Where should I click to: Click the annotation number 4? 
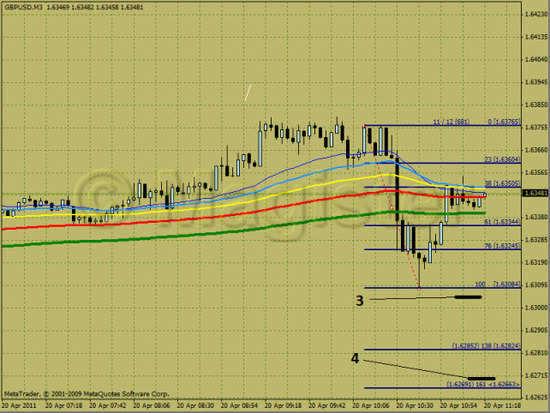coord(355,358)
